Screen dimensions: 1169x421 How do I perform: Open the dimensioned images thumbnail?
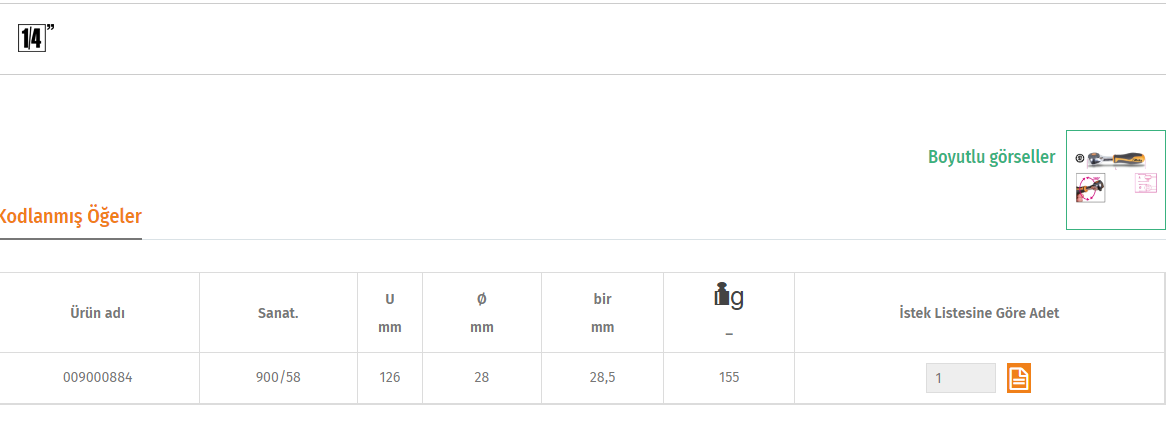(1115, 180)
